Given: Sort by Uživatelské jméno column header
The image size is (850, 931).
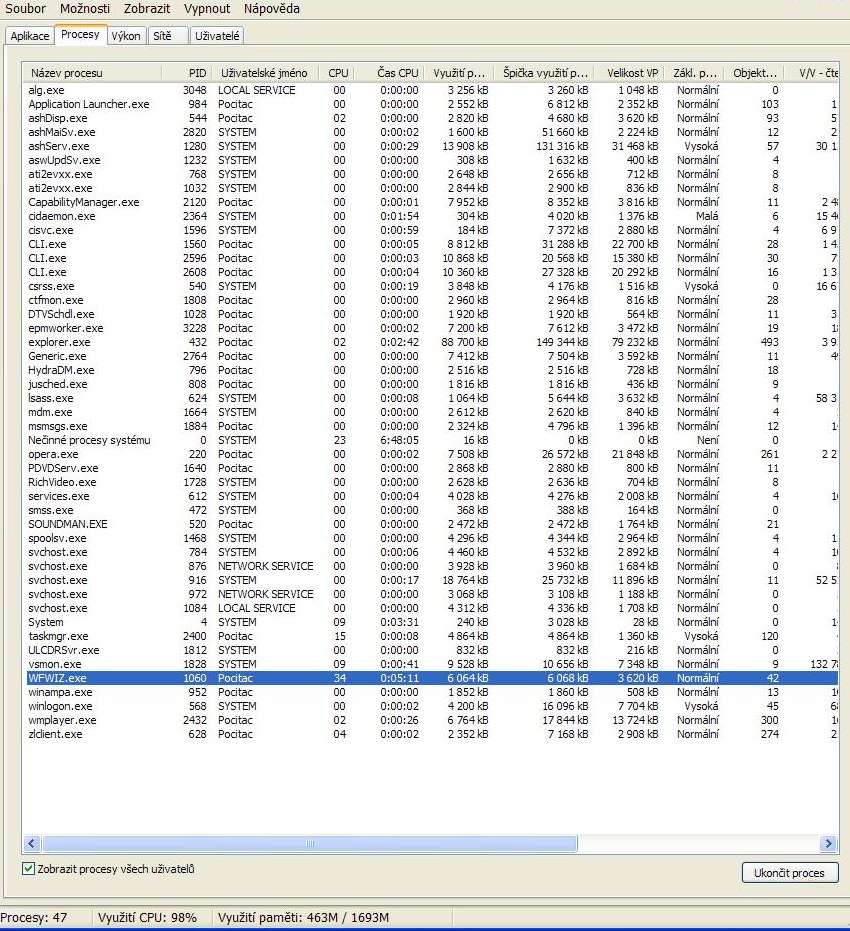Looking at the screenshot, I should tap(265, 73).
